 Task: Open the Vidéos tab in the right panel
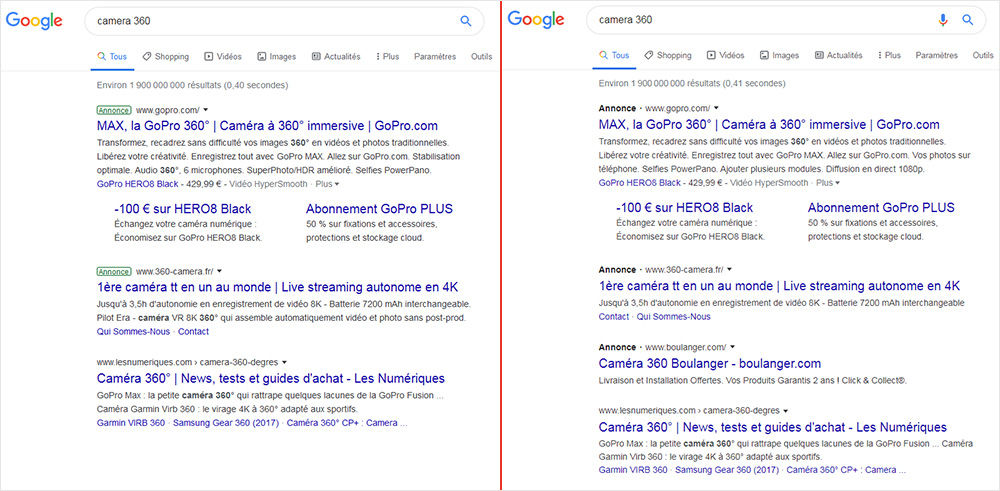pos(725,55)
